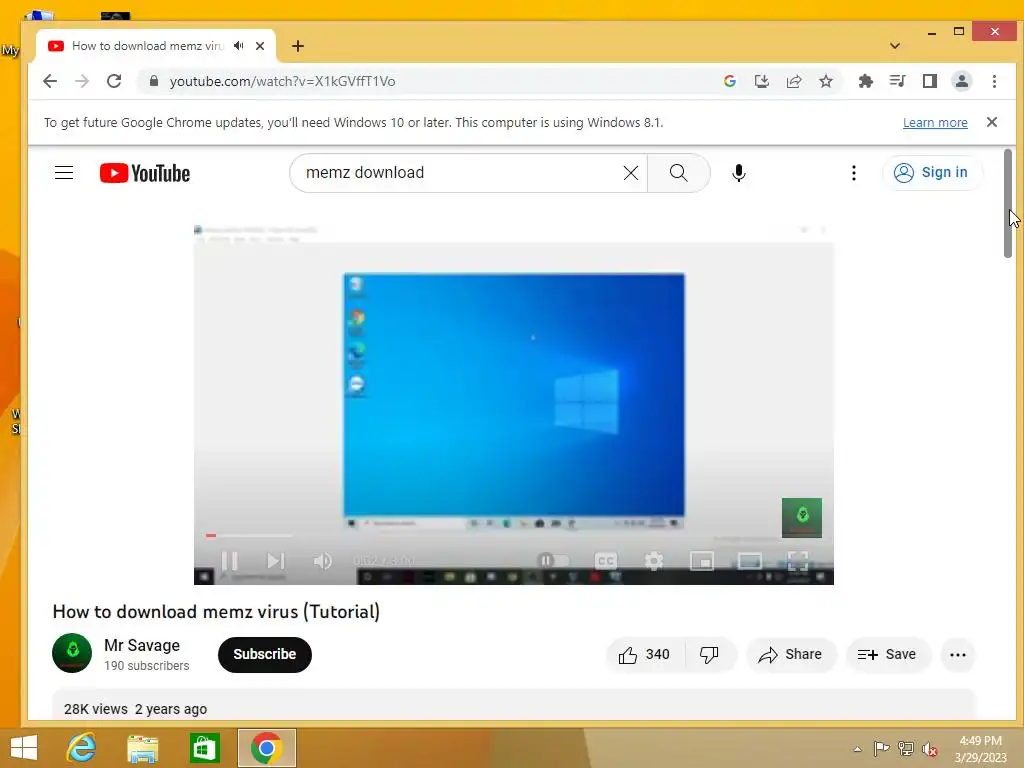Open video player settings gear

tap(654, 561)
